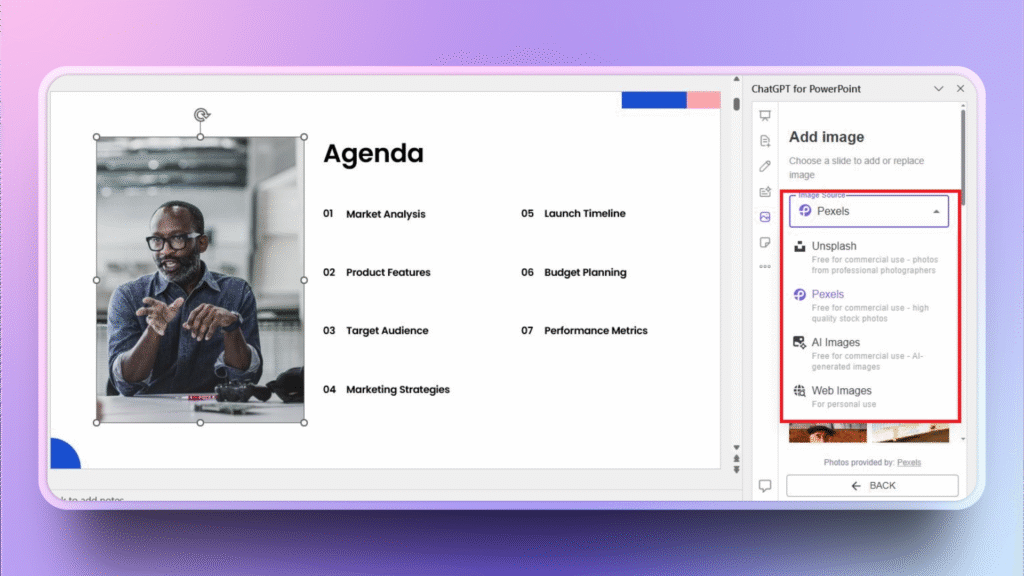The image size is (1024, 576).
Task: Close the ChatGPT for PowerPoint pane
Action: 961,89
